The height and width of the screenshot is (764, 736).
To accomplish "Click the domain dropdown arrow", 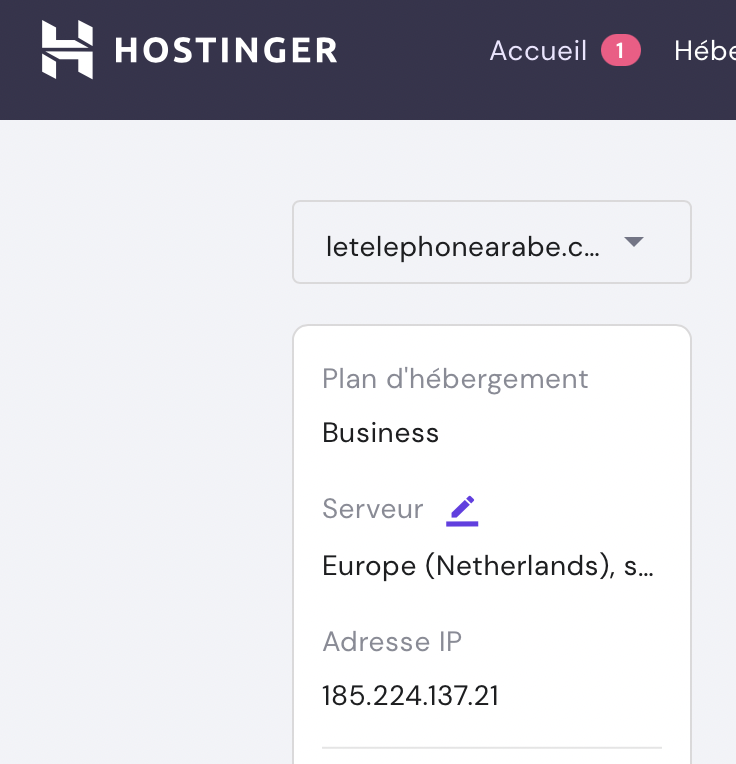I will click(x=633, y=242).
